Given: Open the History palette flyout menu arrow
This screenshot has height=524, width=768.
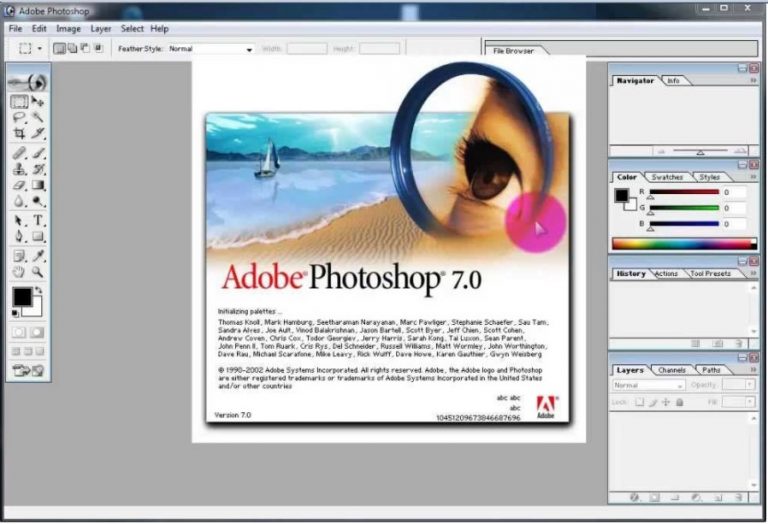Looking at the screenshot, I should [753, 273].
